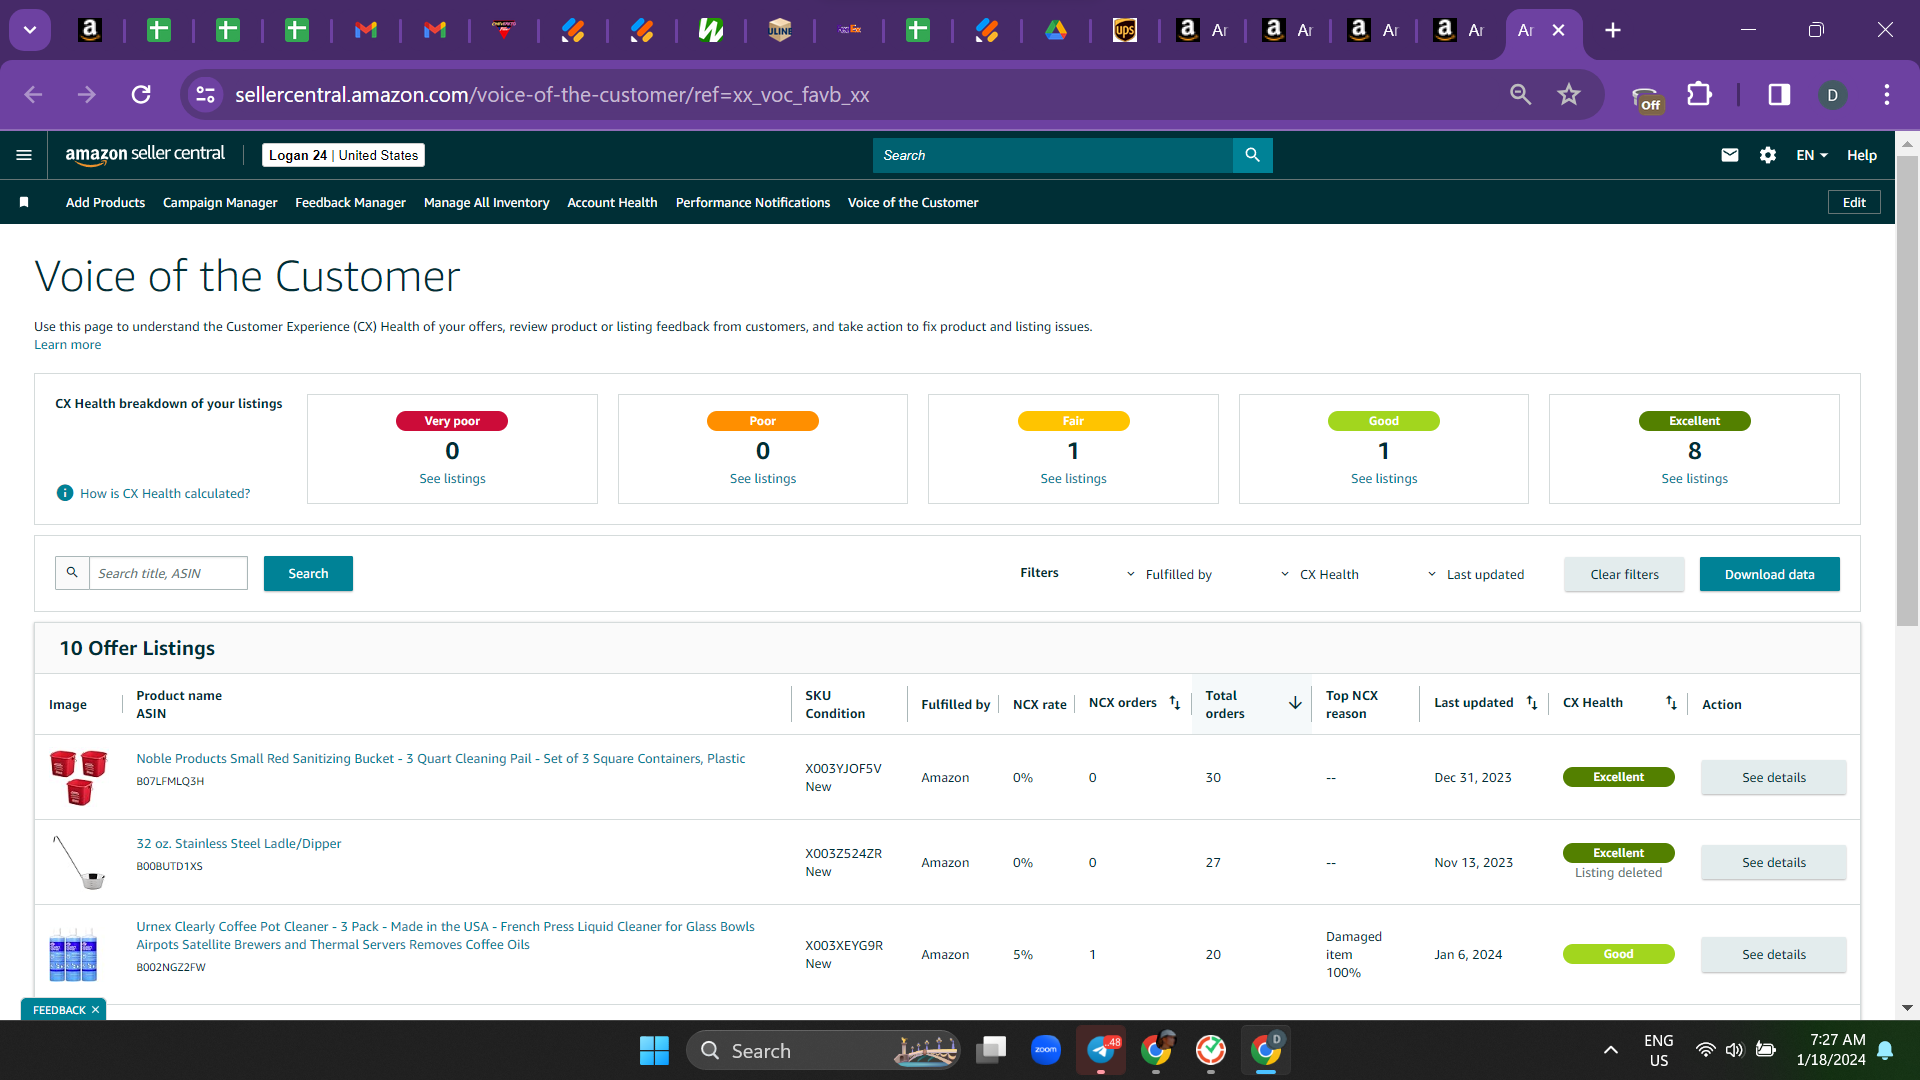Click How is CX Health calculated link

pyautogui.click(x=165, y=493)
